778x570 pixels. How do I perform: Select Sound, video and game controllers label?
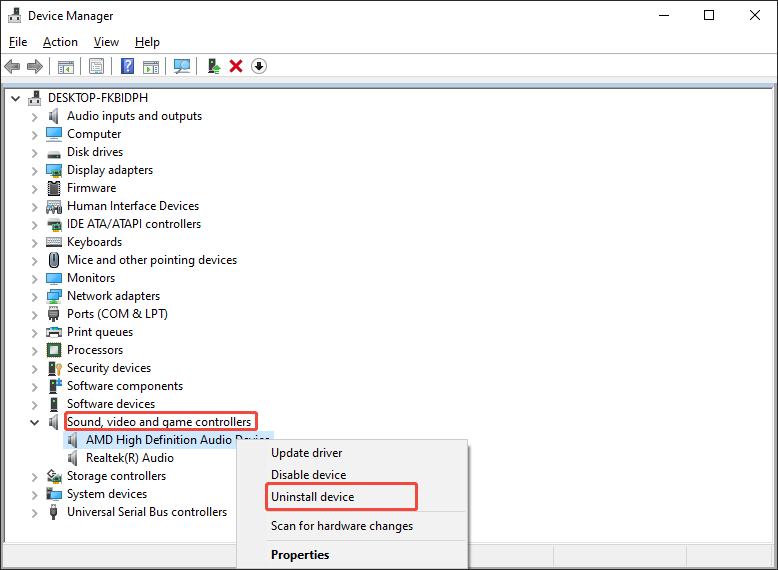coord(159,422)
